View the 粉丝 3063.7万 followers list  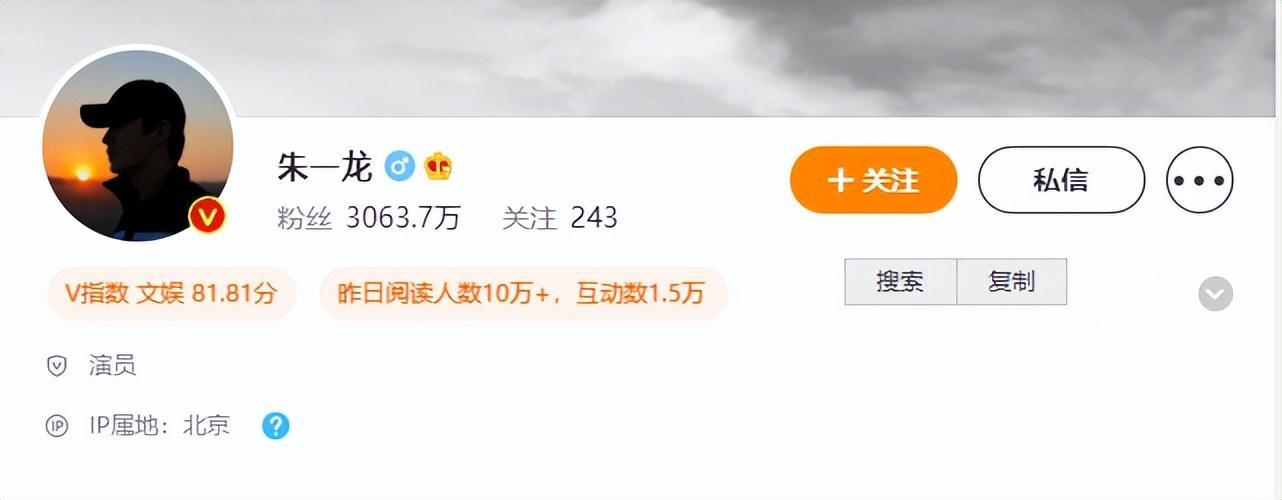click(x=368, y=217)
